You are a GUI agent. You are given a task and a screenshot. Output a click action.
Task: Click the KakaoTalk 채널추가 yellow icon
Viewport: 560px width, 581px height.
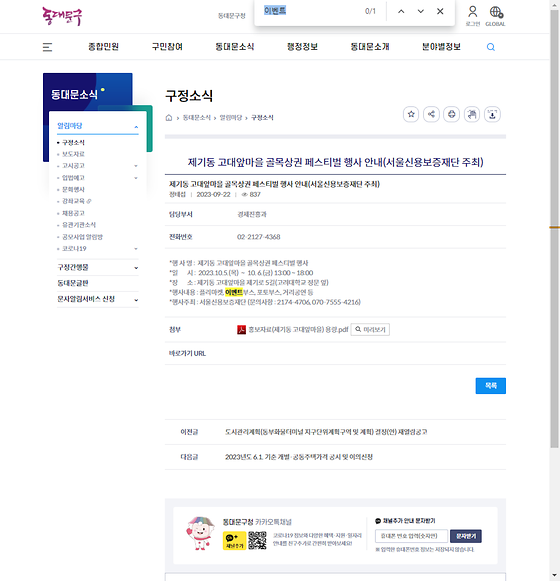[234, 541]
